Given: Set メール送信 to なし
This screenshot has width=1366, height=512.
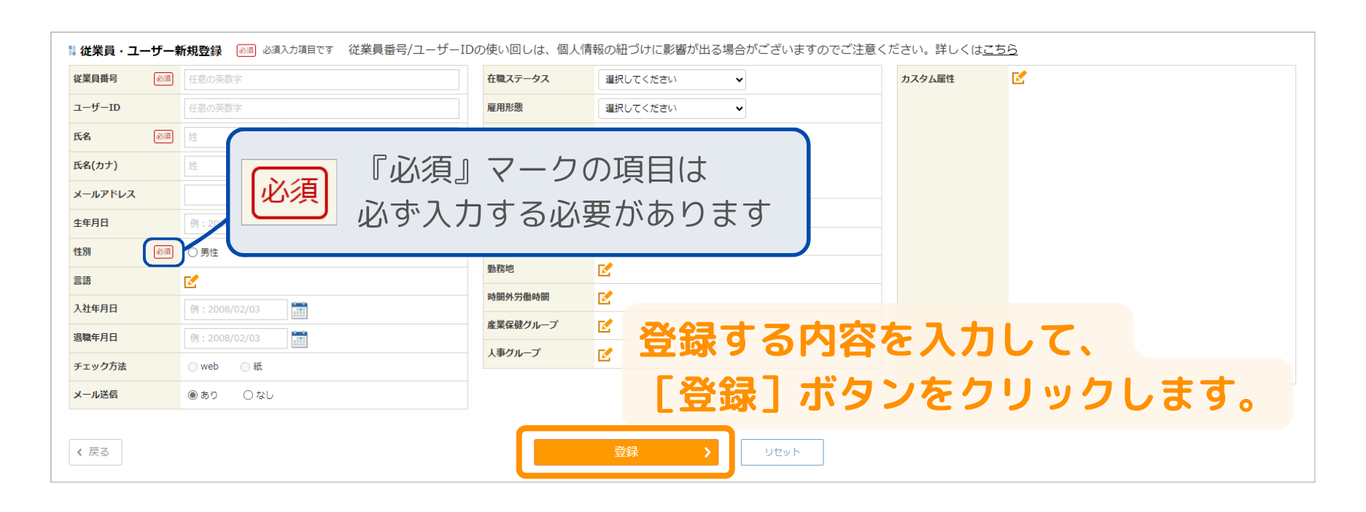Looking at the screenshot, I should point(248,395).
